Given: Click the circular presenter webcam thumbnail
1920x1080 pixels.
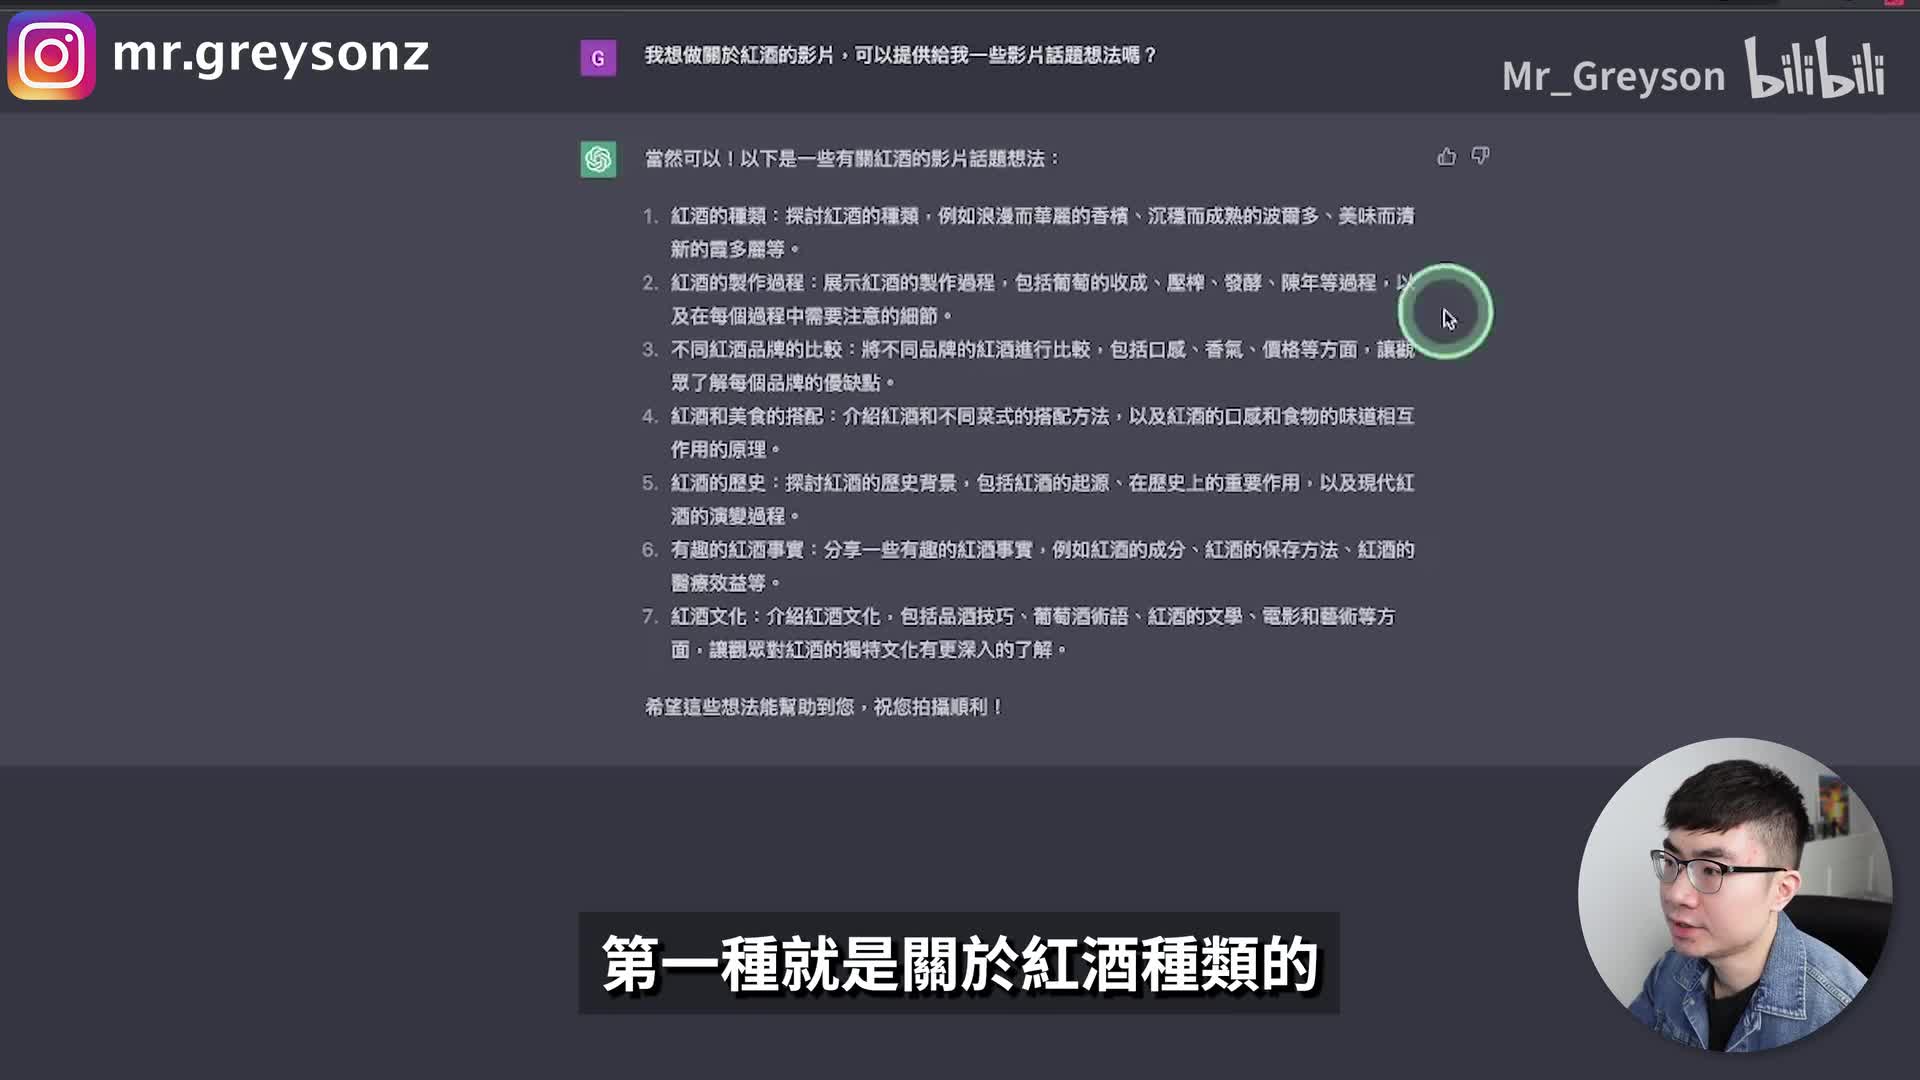Looking at the screenshot, I should point(1734,894).
